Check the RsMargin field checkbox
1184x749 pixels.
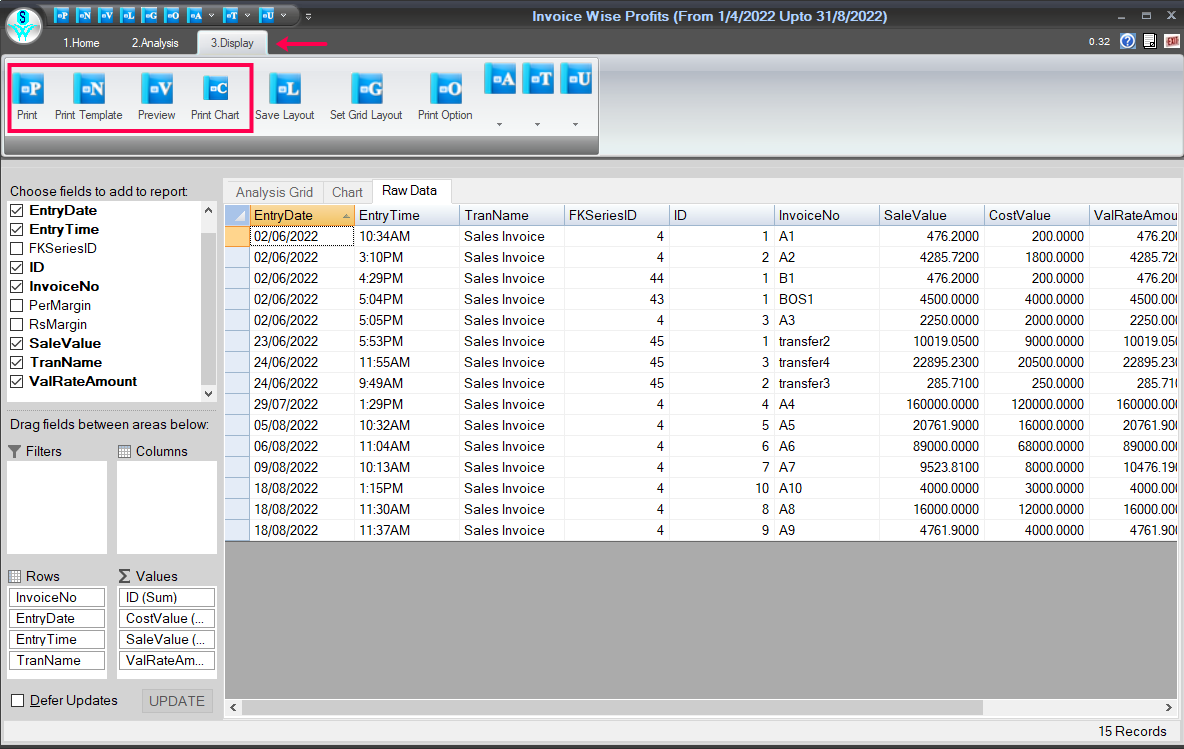(17, 324)
